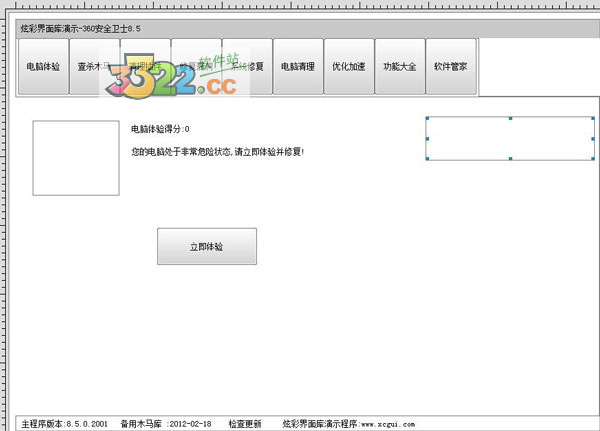Open the 电脑清理 tab button
The height and width of the screenshot is (431, 600).
click(x=298, y=66)
